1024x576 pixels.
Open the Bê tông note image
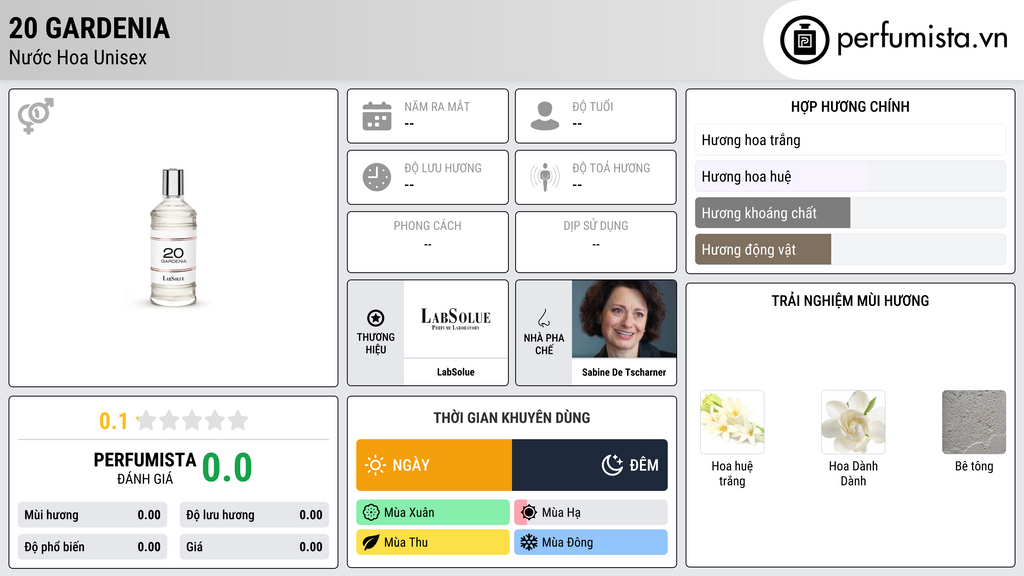[x=974, y=422]
